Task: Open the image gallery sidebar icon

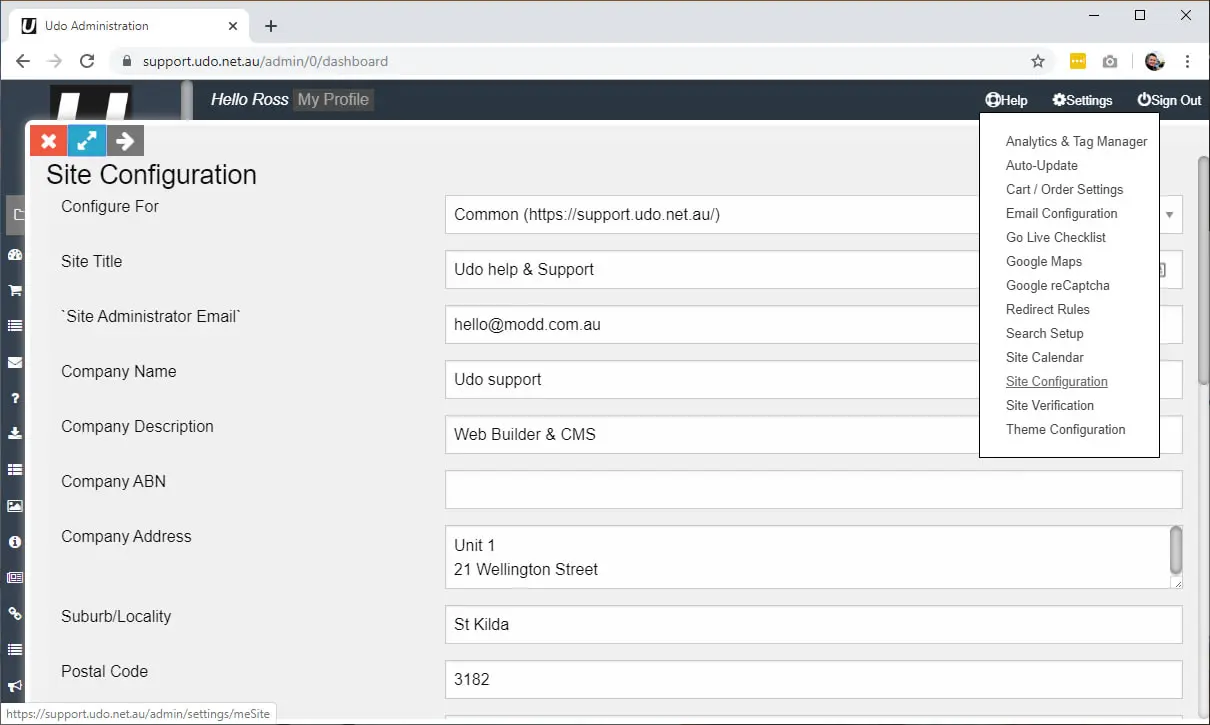Action: click(15, 505)
